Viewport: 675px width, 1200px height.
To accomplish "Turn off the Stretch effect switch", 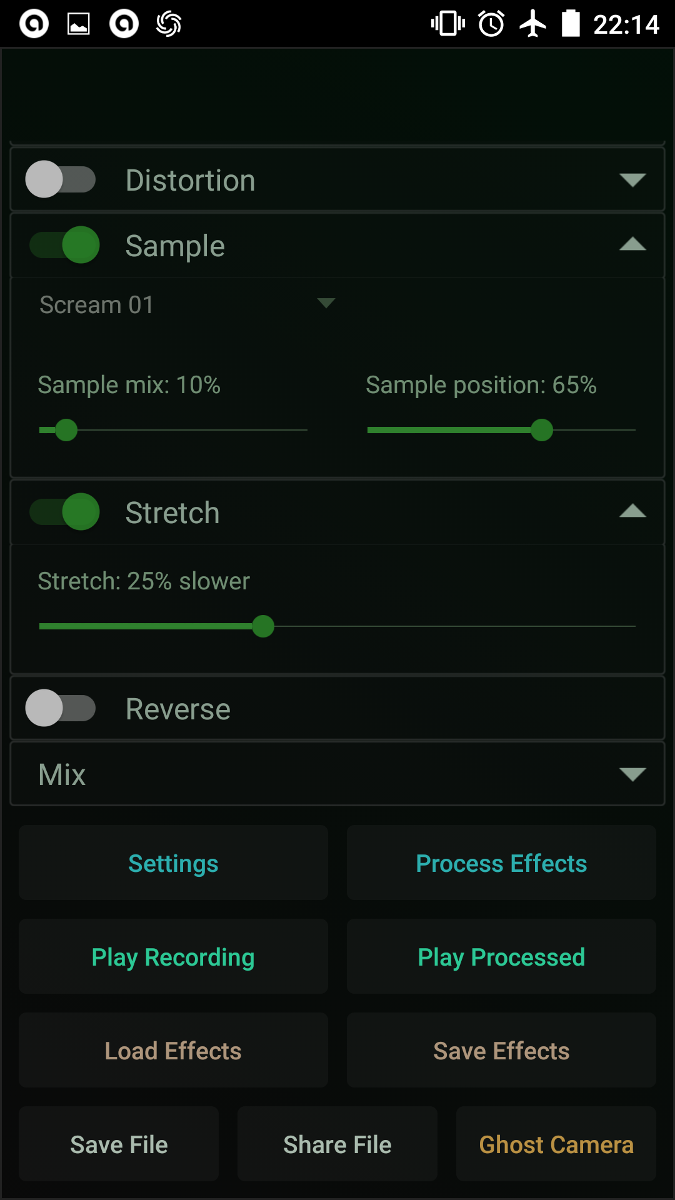I will click(64, 512).
